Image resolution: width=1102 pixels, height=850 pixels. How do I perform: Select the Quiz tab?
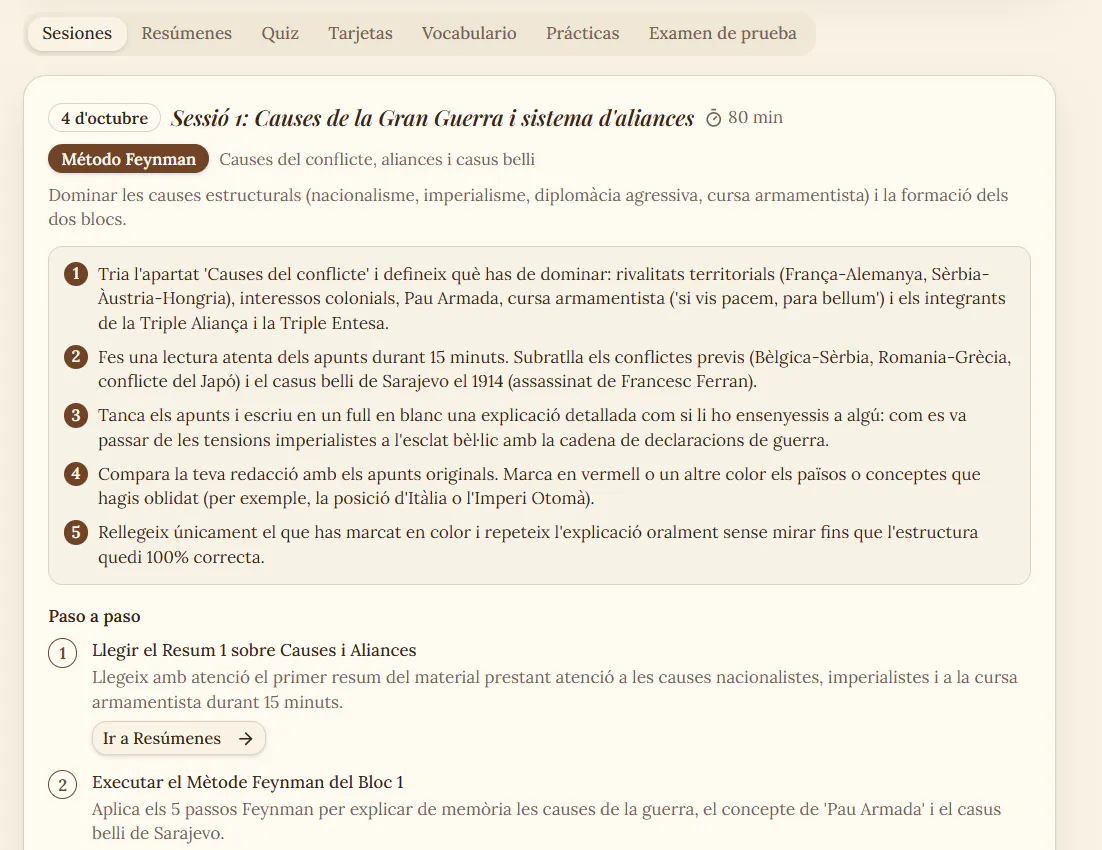pos(280,33)
